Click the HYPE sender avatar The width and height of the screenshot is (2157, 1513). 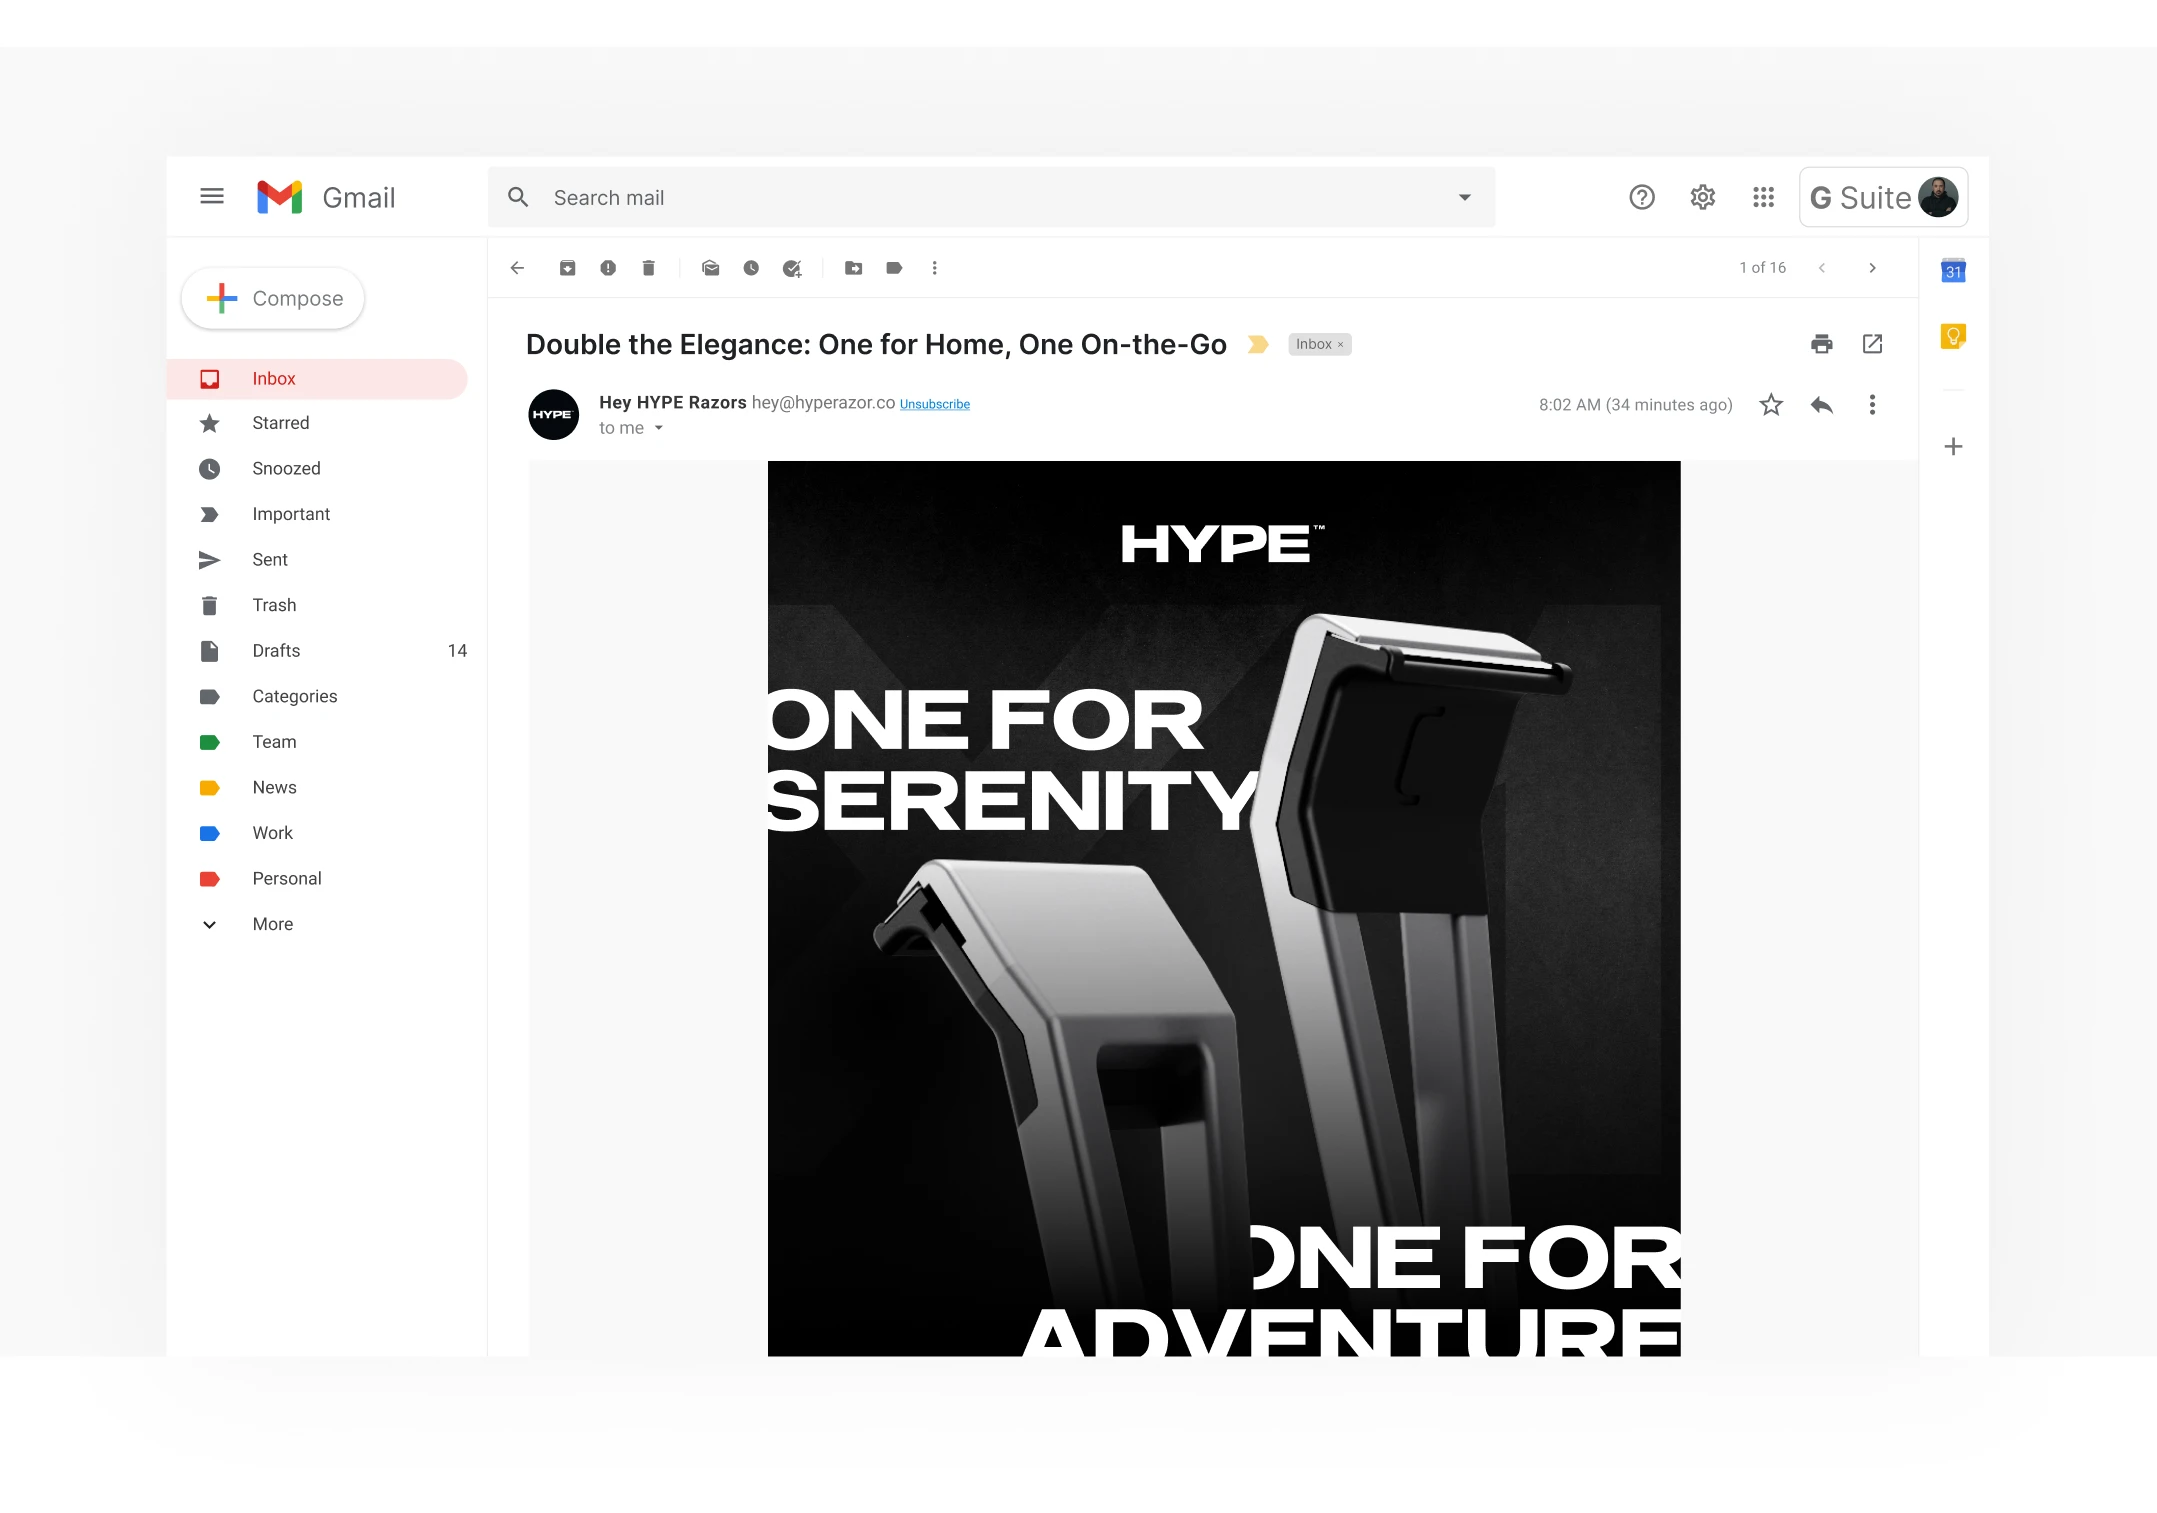pos(553,415)
